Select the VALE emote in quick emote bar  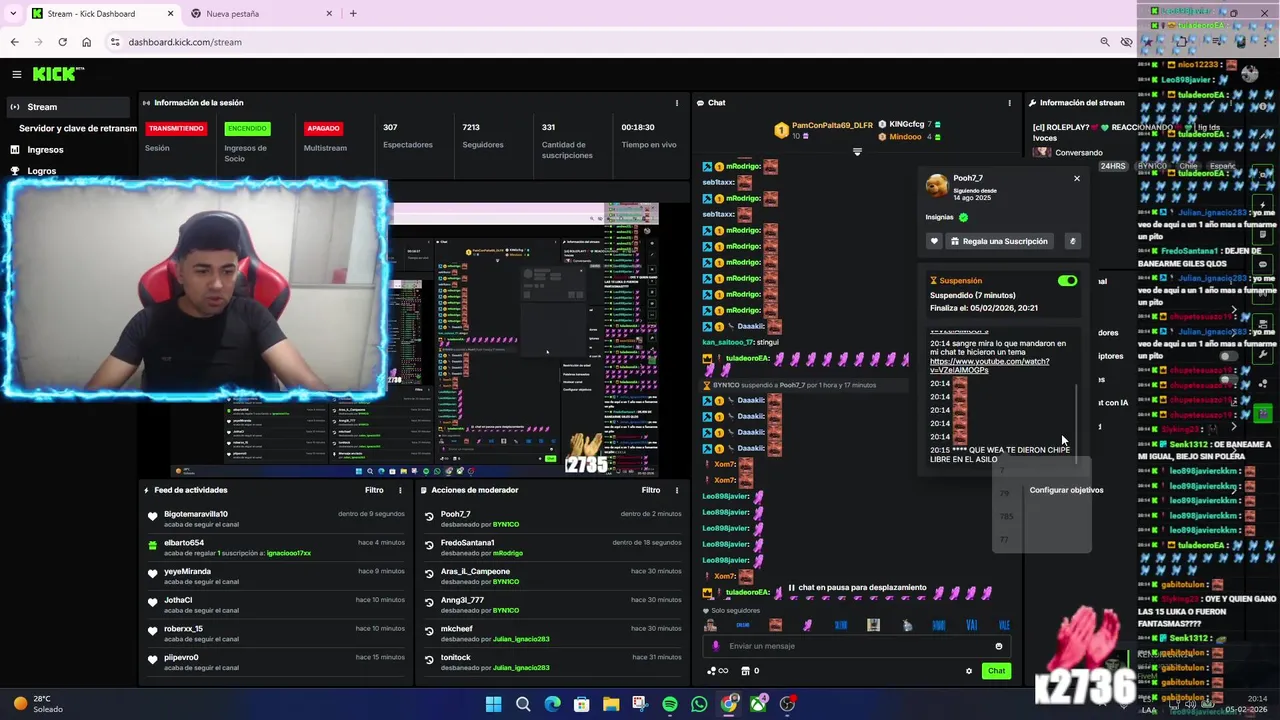pos(1003,625)
